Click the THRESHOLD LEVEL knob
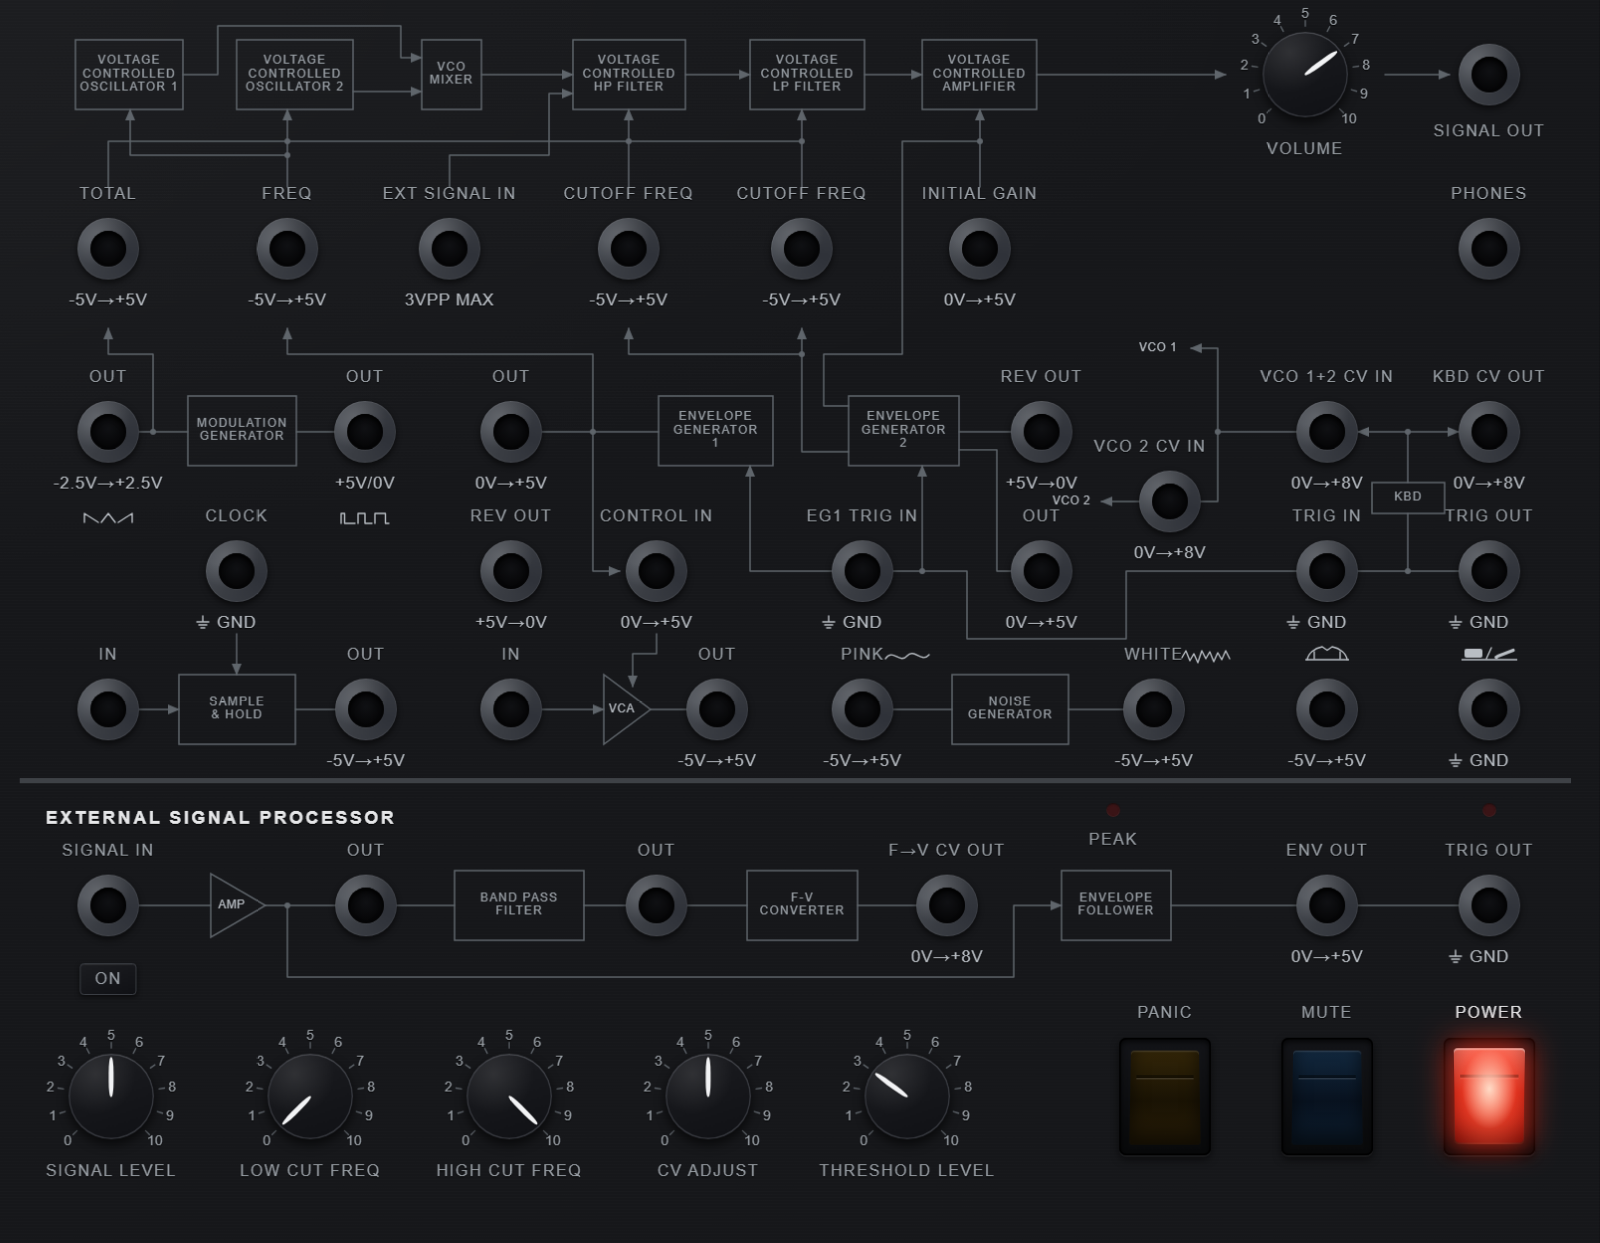 [x=906, y=1096]
